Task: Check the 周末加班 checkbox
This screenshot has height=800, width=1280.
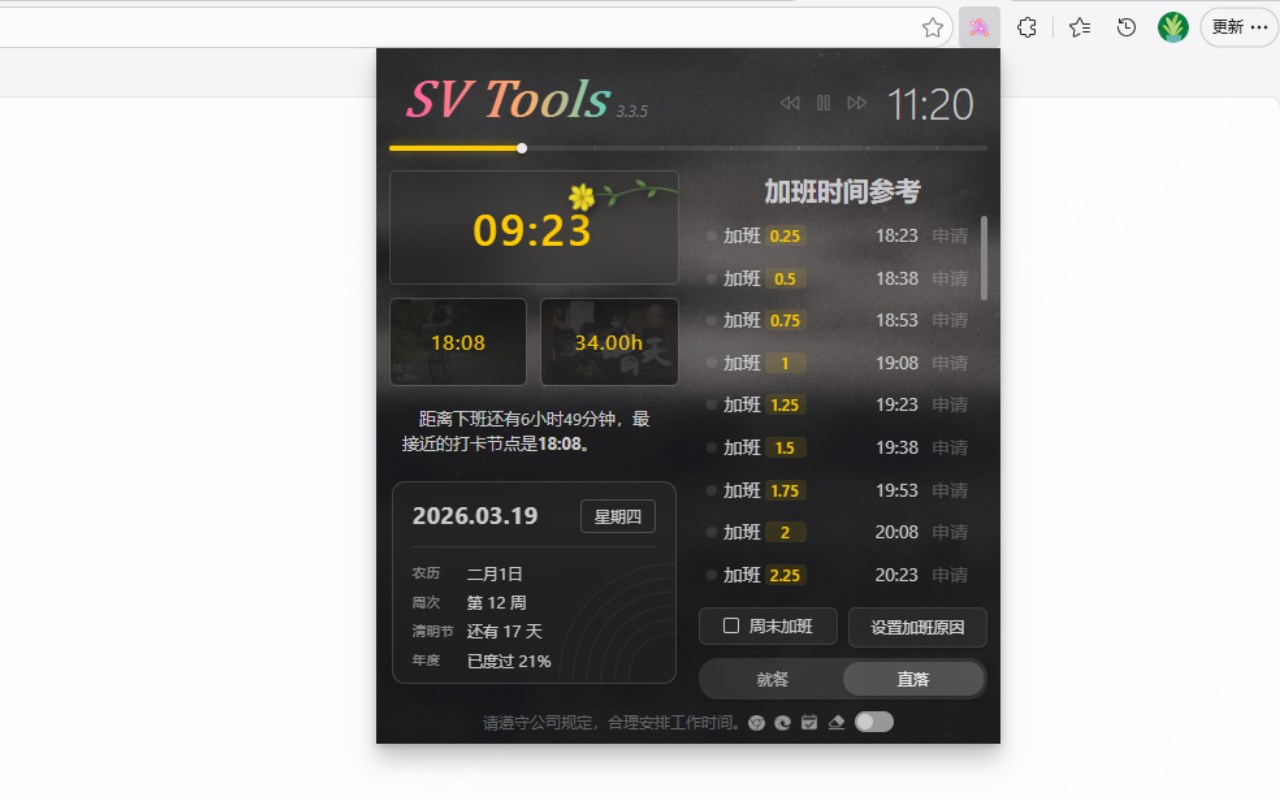Action: coord(731,626)
